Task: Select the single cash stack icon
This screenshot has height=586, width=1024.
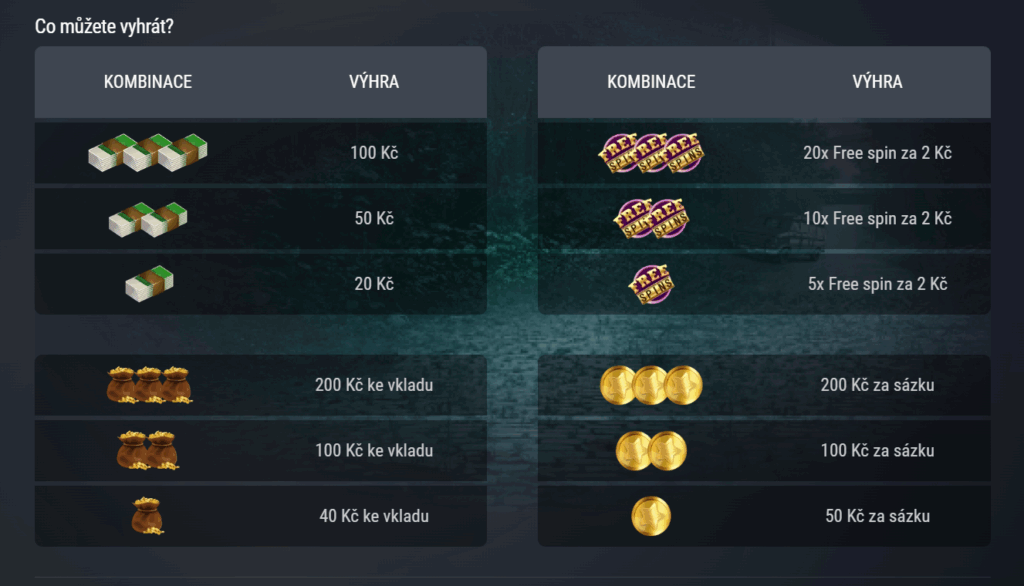Action: [150, 284]
